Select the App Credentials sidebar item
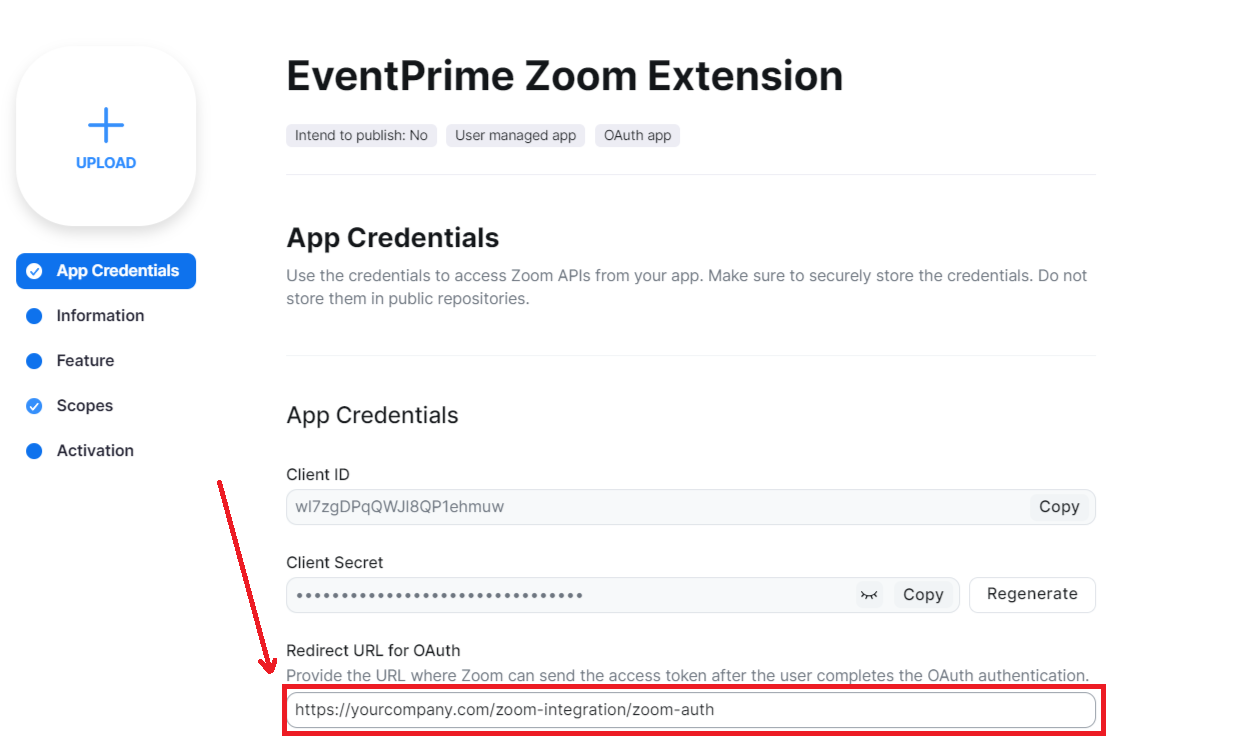The width and height of the screenshot is (1233, 752). tap(105, 270)
